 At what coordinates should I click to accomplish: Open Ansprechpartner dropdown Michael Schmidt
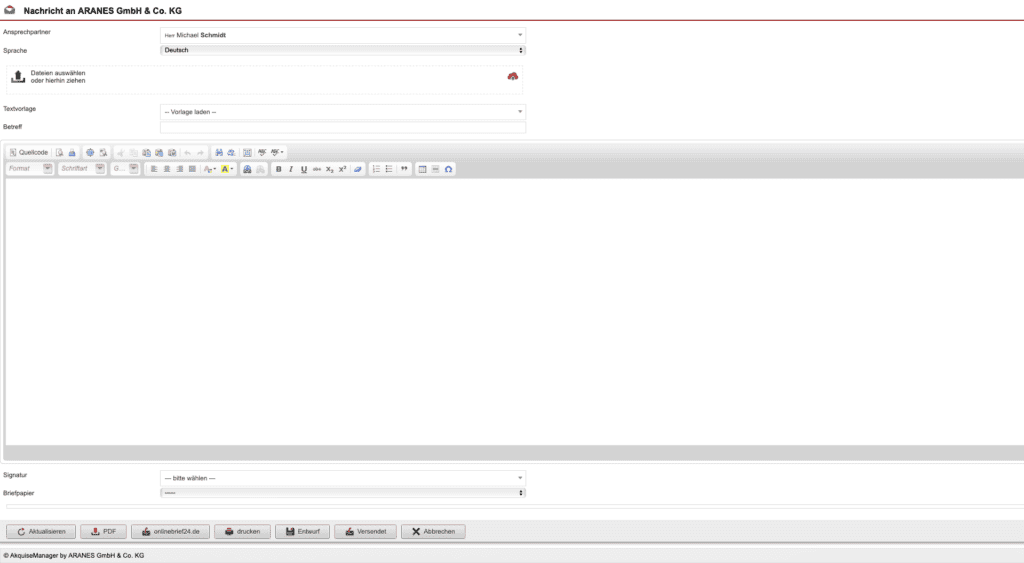point(343,35)
